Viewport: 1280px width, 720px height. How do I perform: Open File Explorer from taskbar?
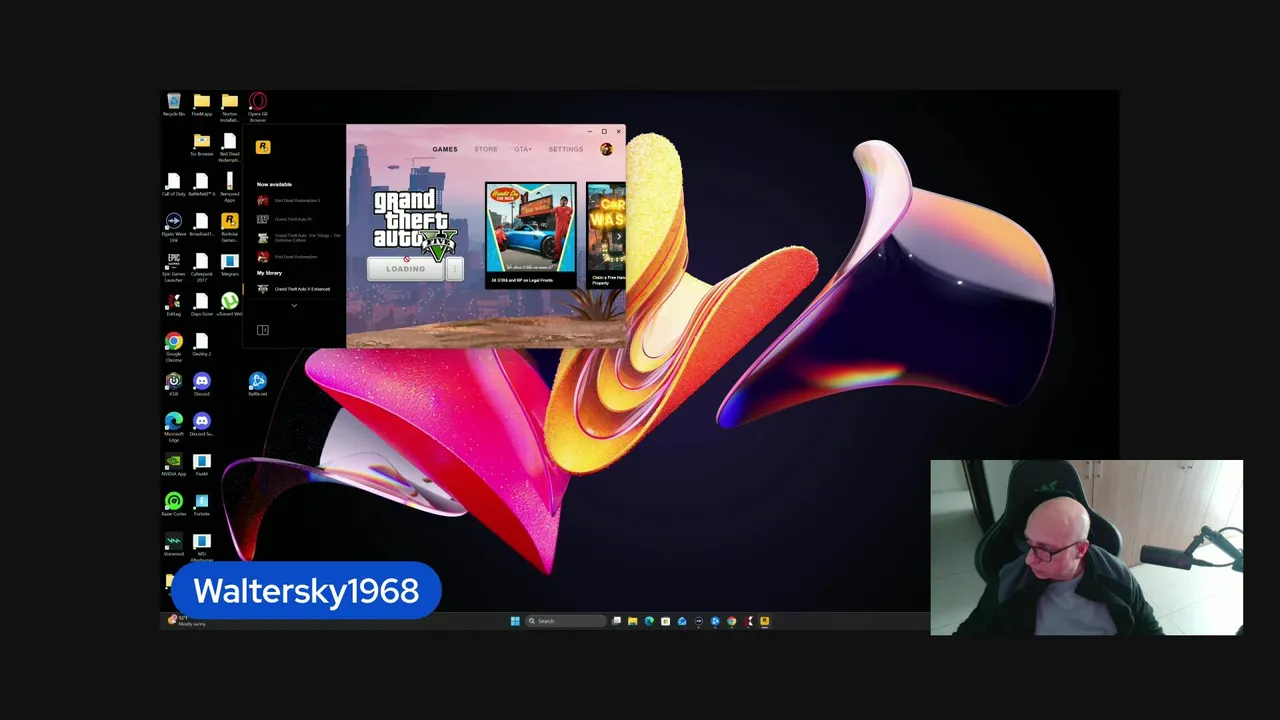pos(633,621)
